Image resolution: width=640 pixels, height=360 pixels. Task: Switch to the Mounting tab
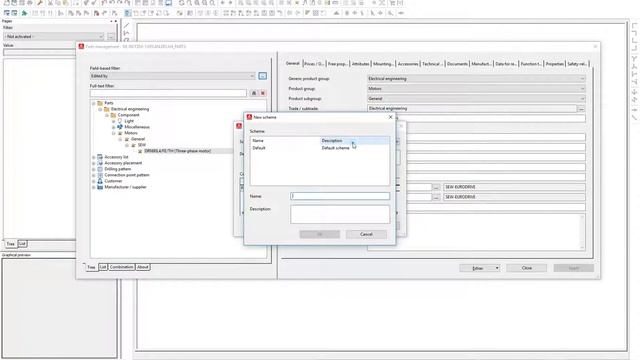point(383,64)
